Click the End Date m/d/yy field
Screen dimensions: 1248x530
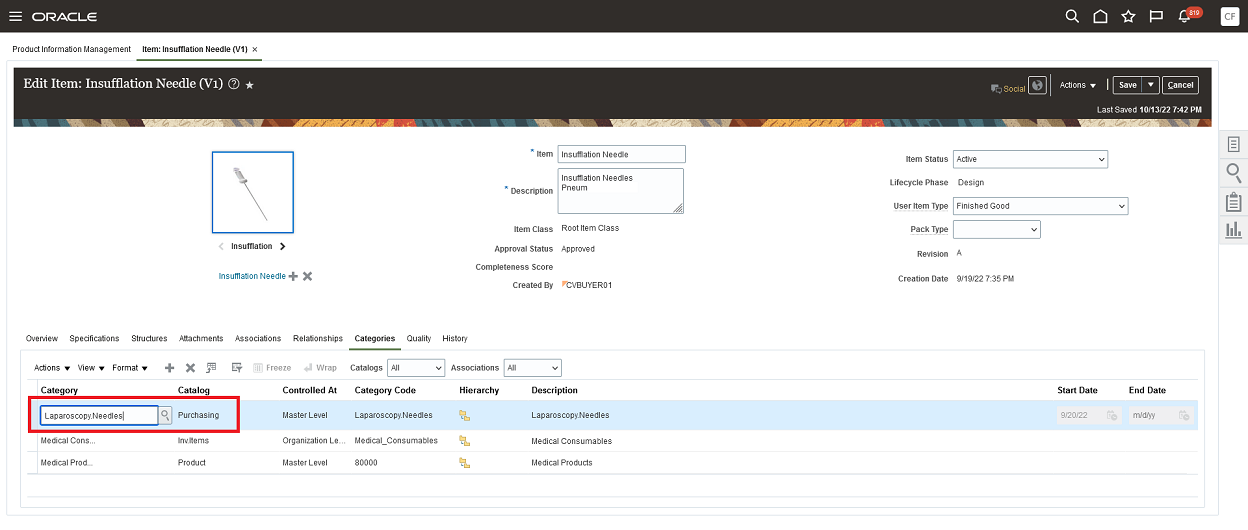(x=1152, y=415)
